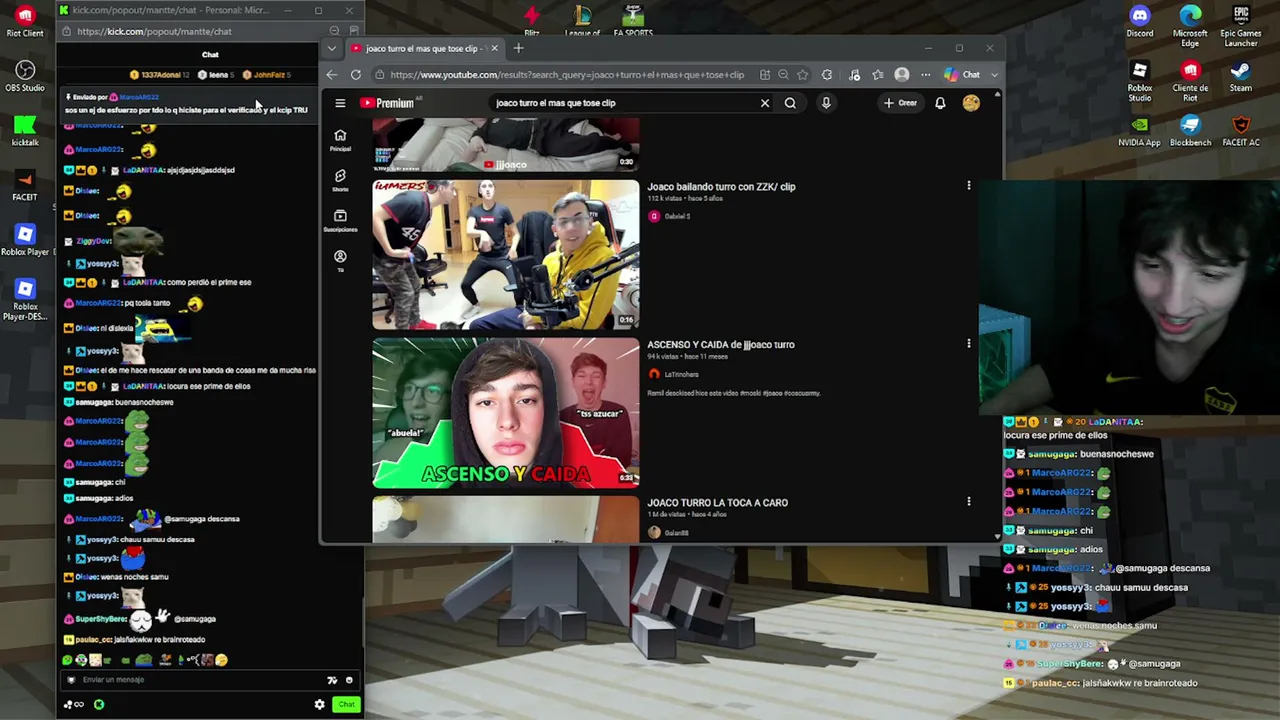Launch OBS Studio from the desktop
The width and height of the screenshot is (1280, 720).
point(25,75)
